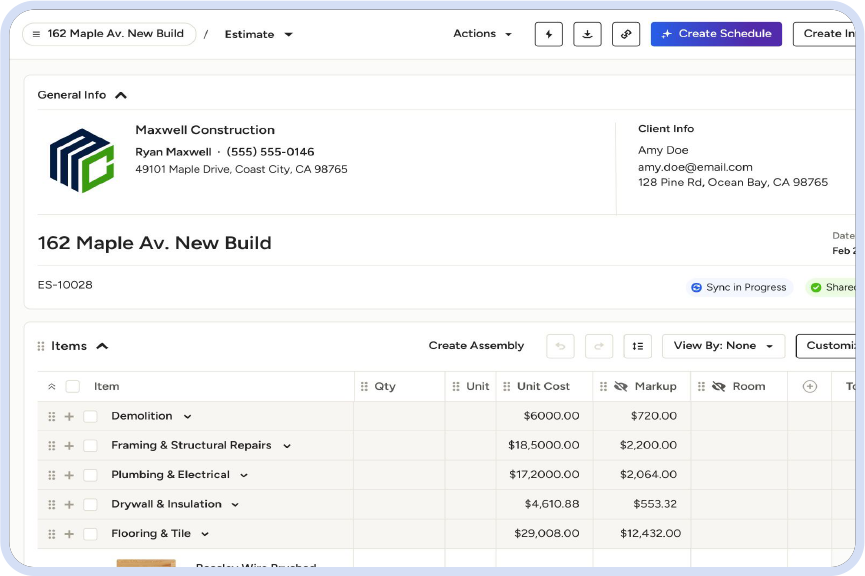Click the redo arrow in Items toolbar
865x576 pixels.
(x=599, y=346)
